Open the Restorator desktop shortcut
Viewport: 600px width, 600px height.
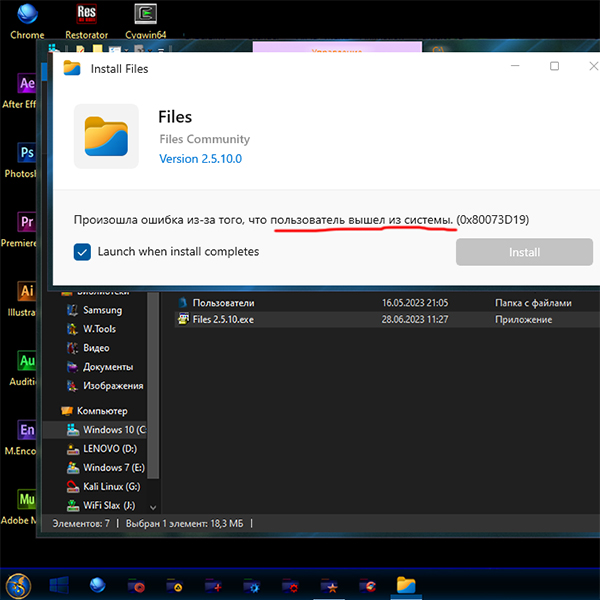tap(86, 21)
